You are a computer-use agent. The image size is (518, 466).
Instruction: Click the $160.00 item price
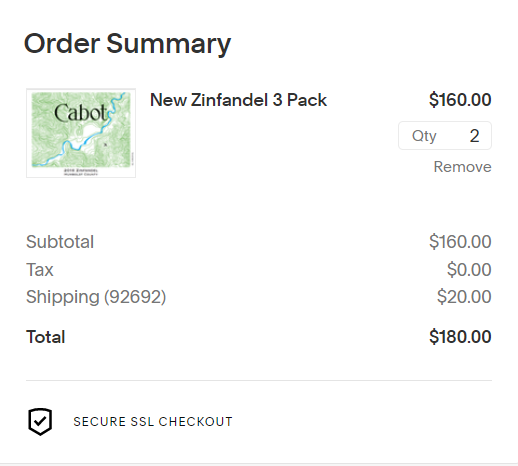(x=460, y=100)
